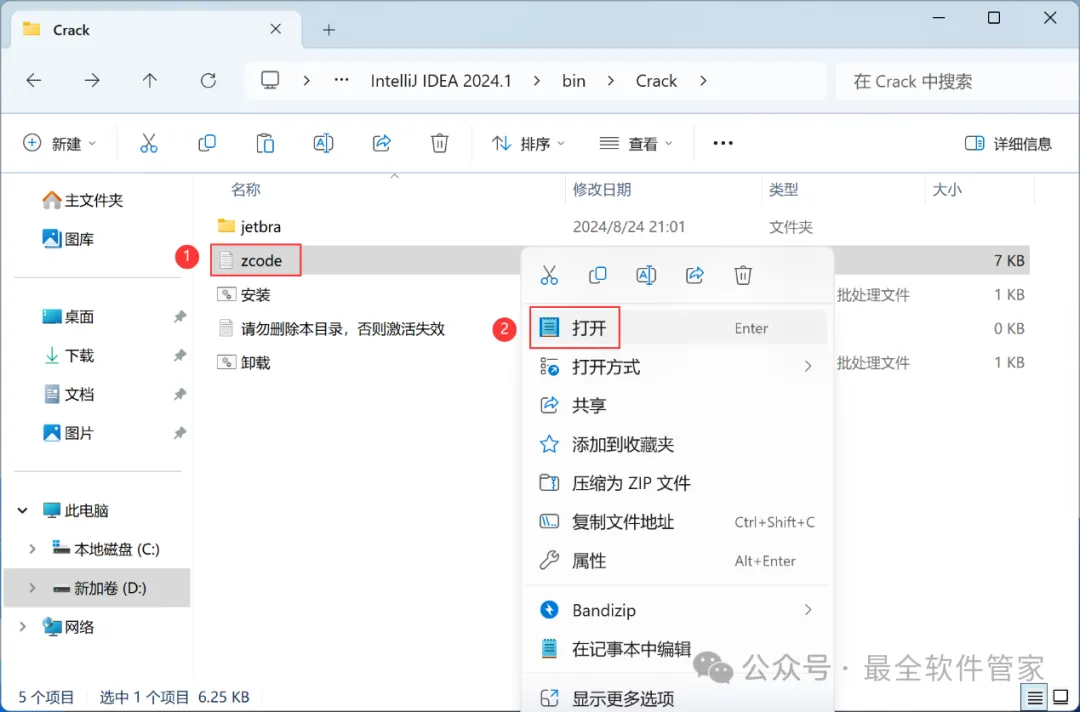Viewport: 1080px width, 712px height.
Task: Expand 本地磁盘 (C:) in the sidebar
Action: pyautogui.click(x=32, y=549)
